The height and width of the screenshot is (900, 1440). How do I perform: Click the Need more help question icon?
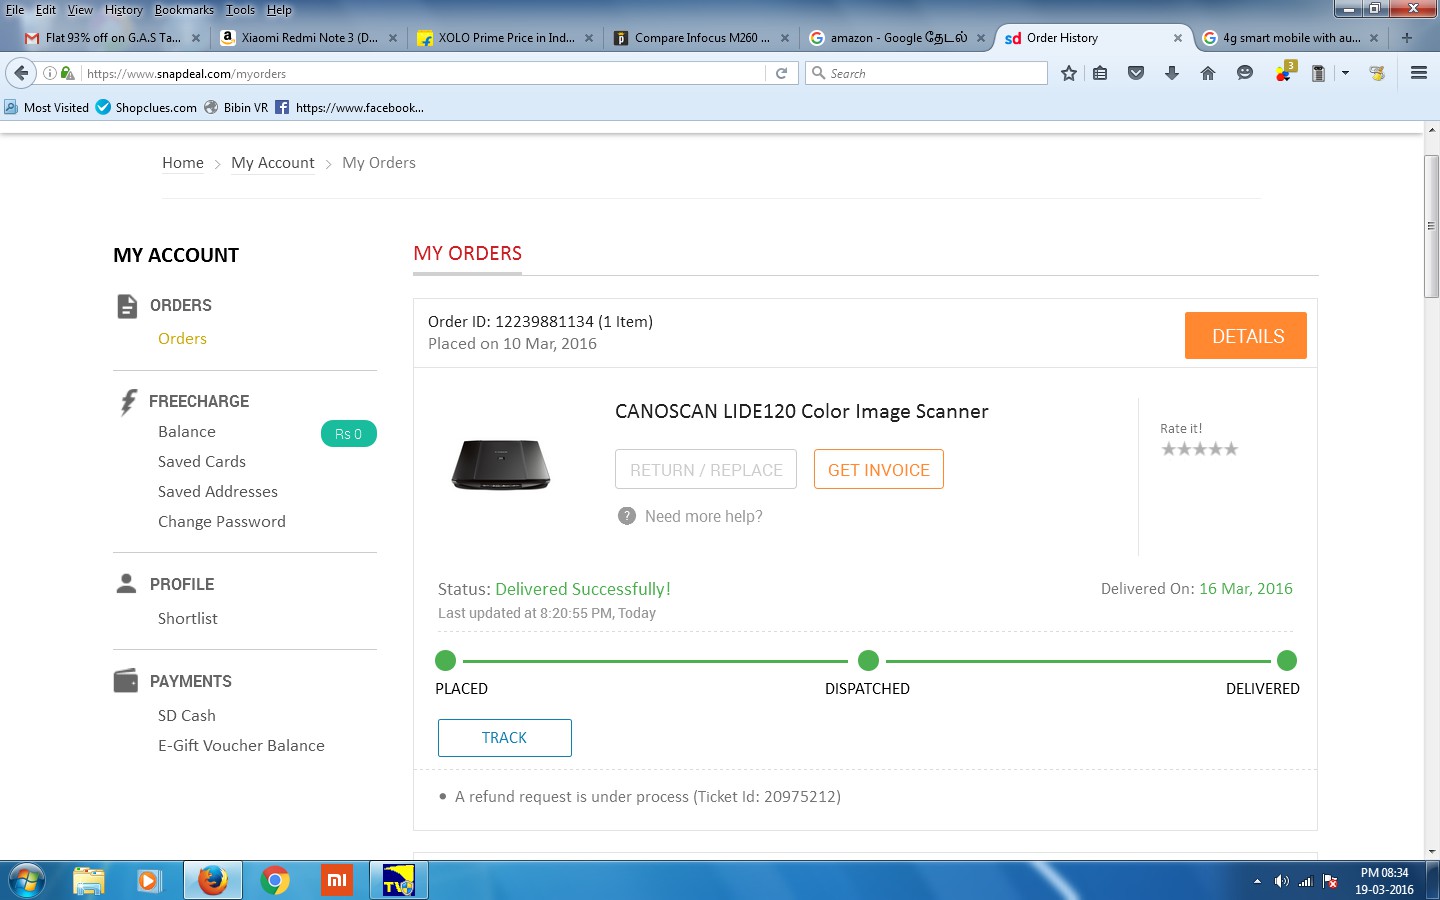pyautogui.click(x=627, y=516)
